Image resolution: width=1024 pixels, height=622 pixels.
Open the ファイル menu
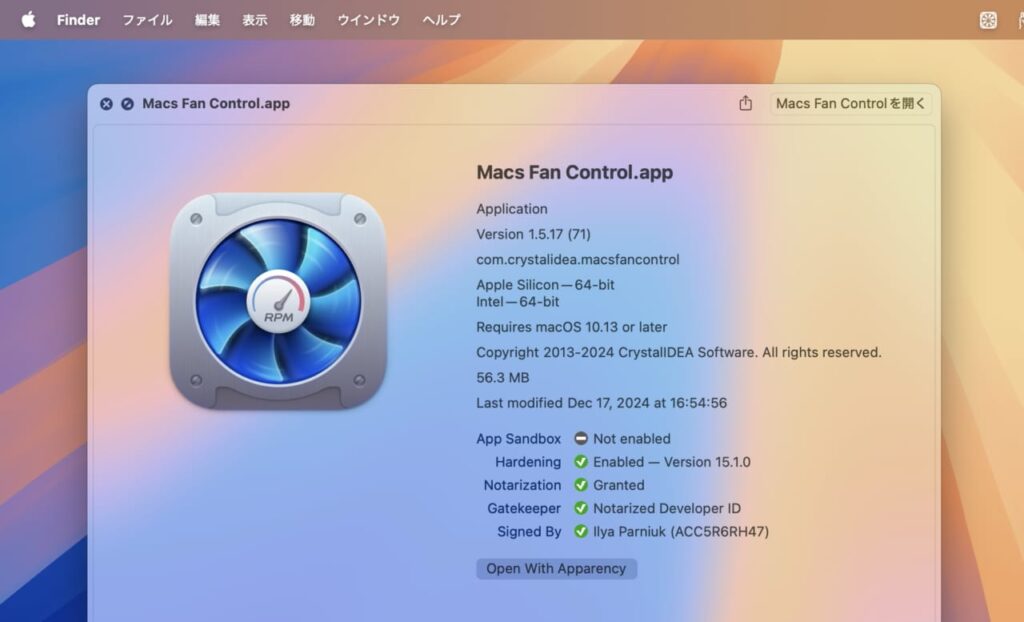(147, 19)
